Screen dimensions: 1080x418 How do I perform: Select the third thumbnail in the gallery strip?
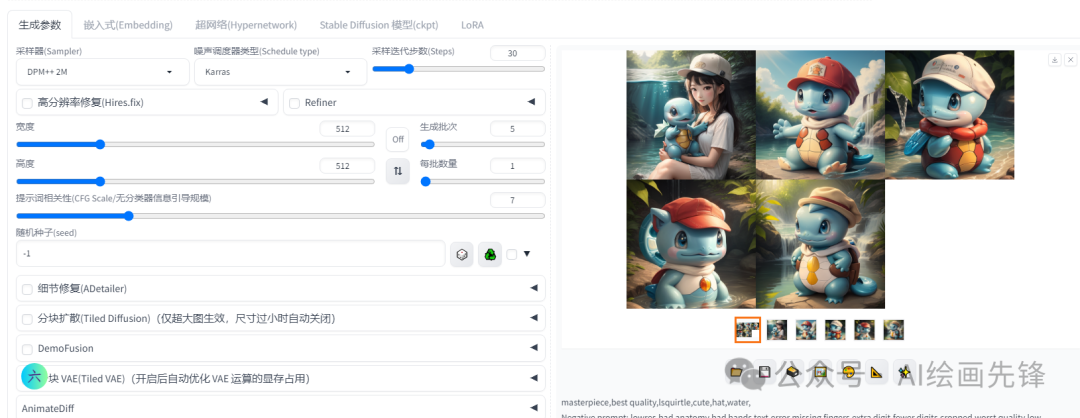806,330
